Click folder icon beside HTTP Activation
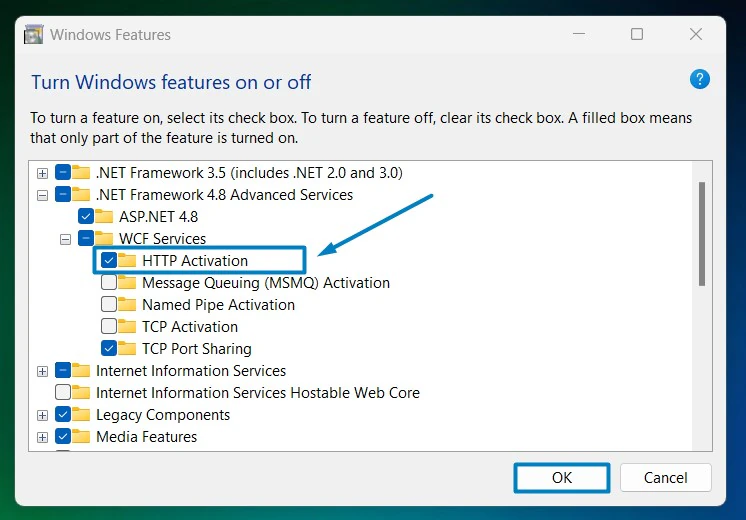 [127, 260]
